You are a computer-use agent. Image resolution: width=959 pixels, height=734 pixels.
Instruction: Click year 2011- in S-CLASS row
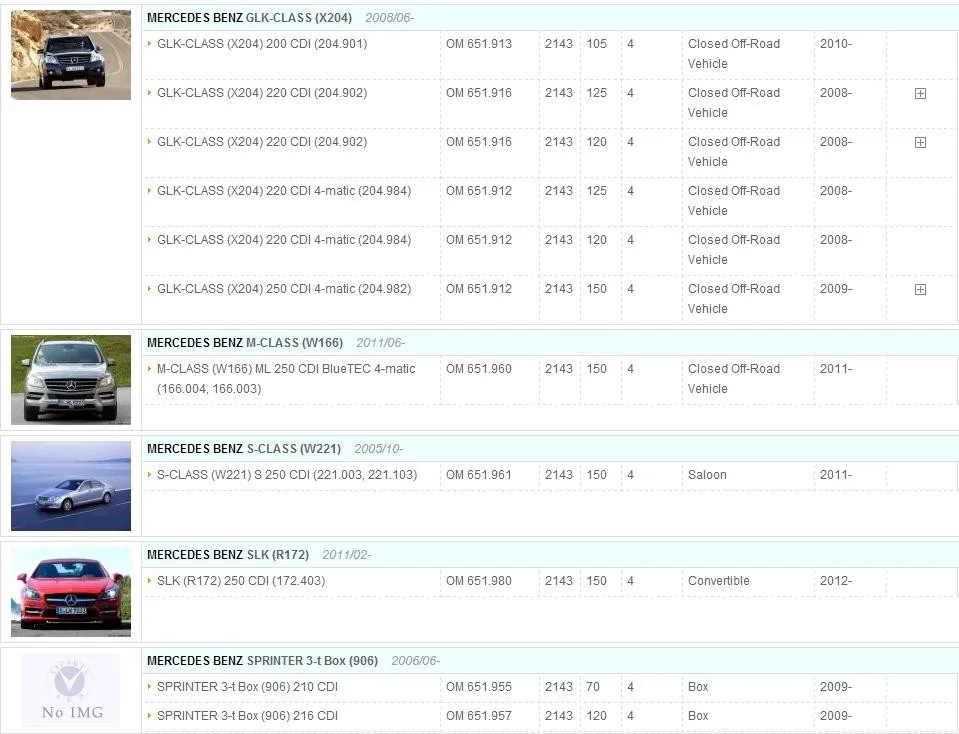tap(835, 474)
